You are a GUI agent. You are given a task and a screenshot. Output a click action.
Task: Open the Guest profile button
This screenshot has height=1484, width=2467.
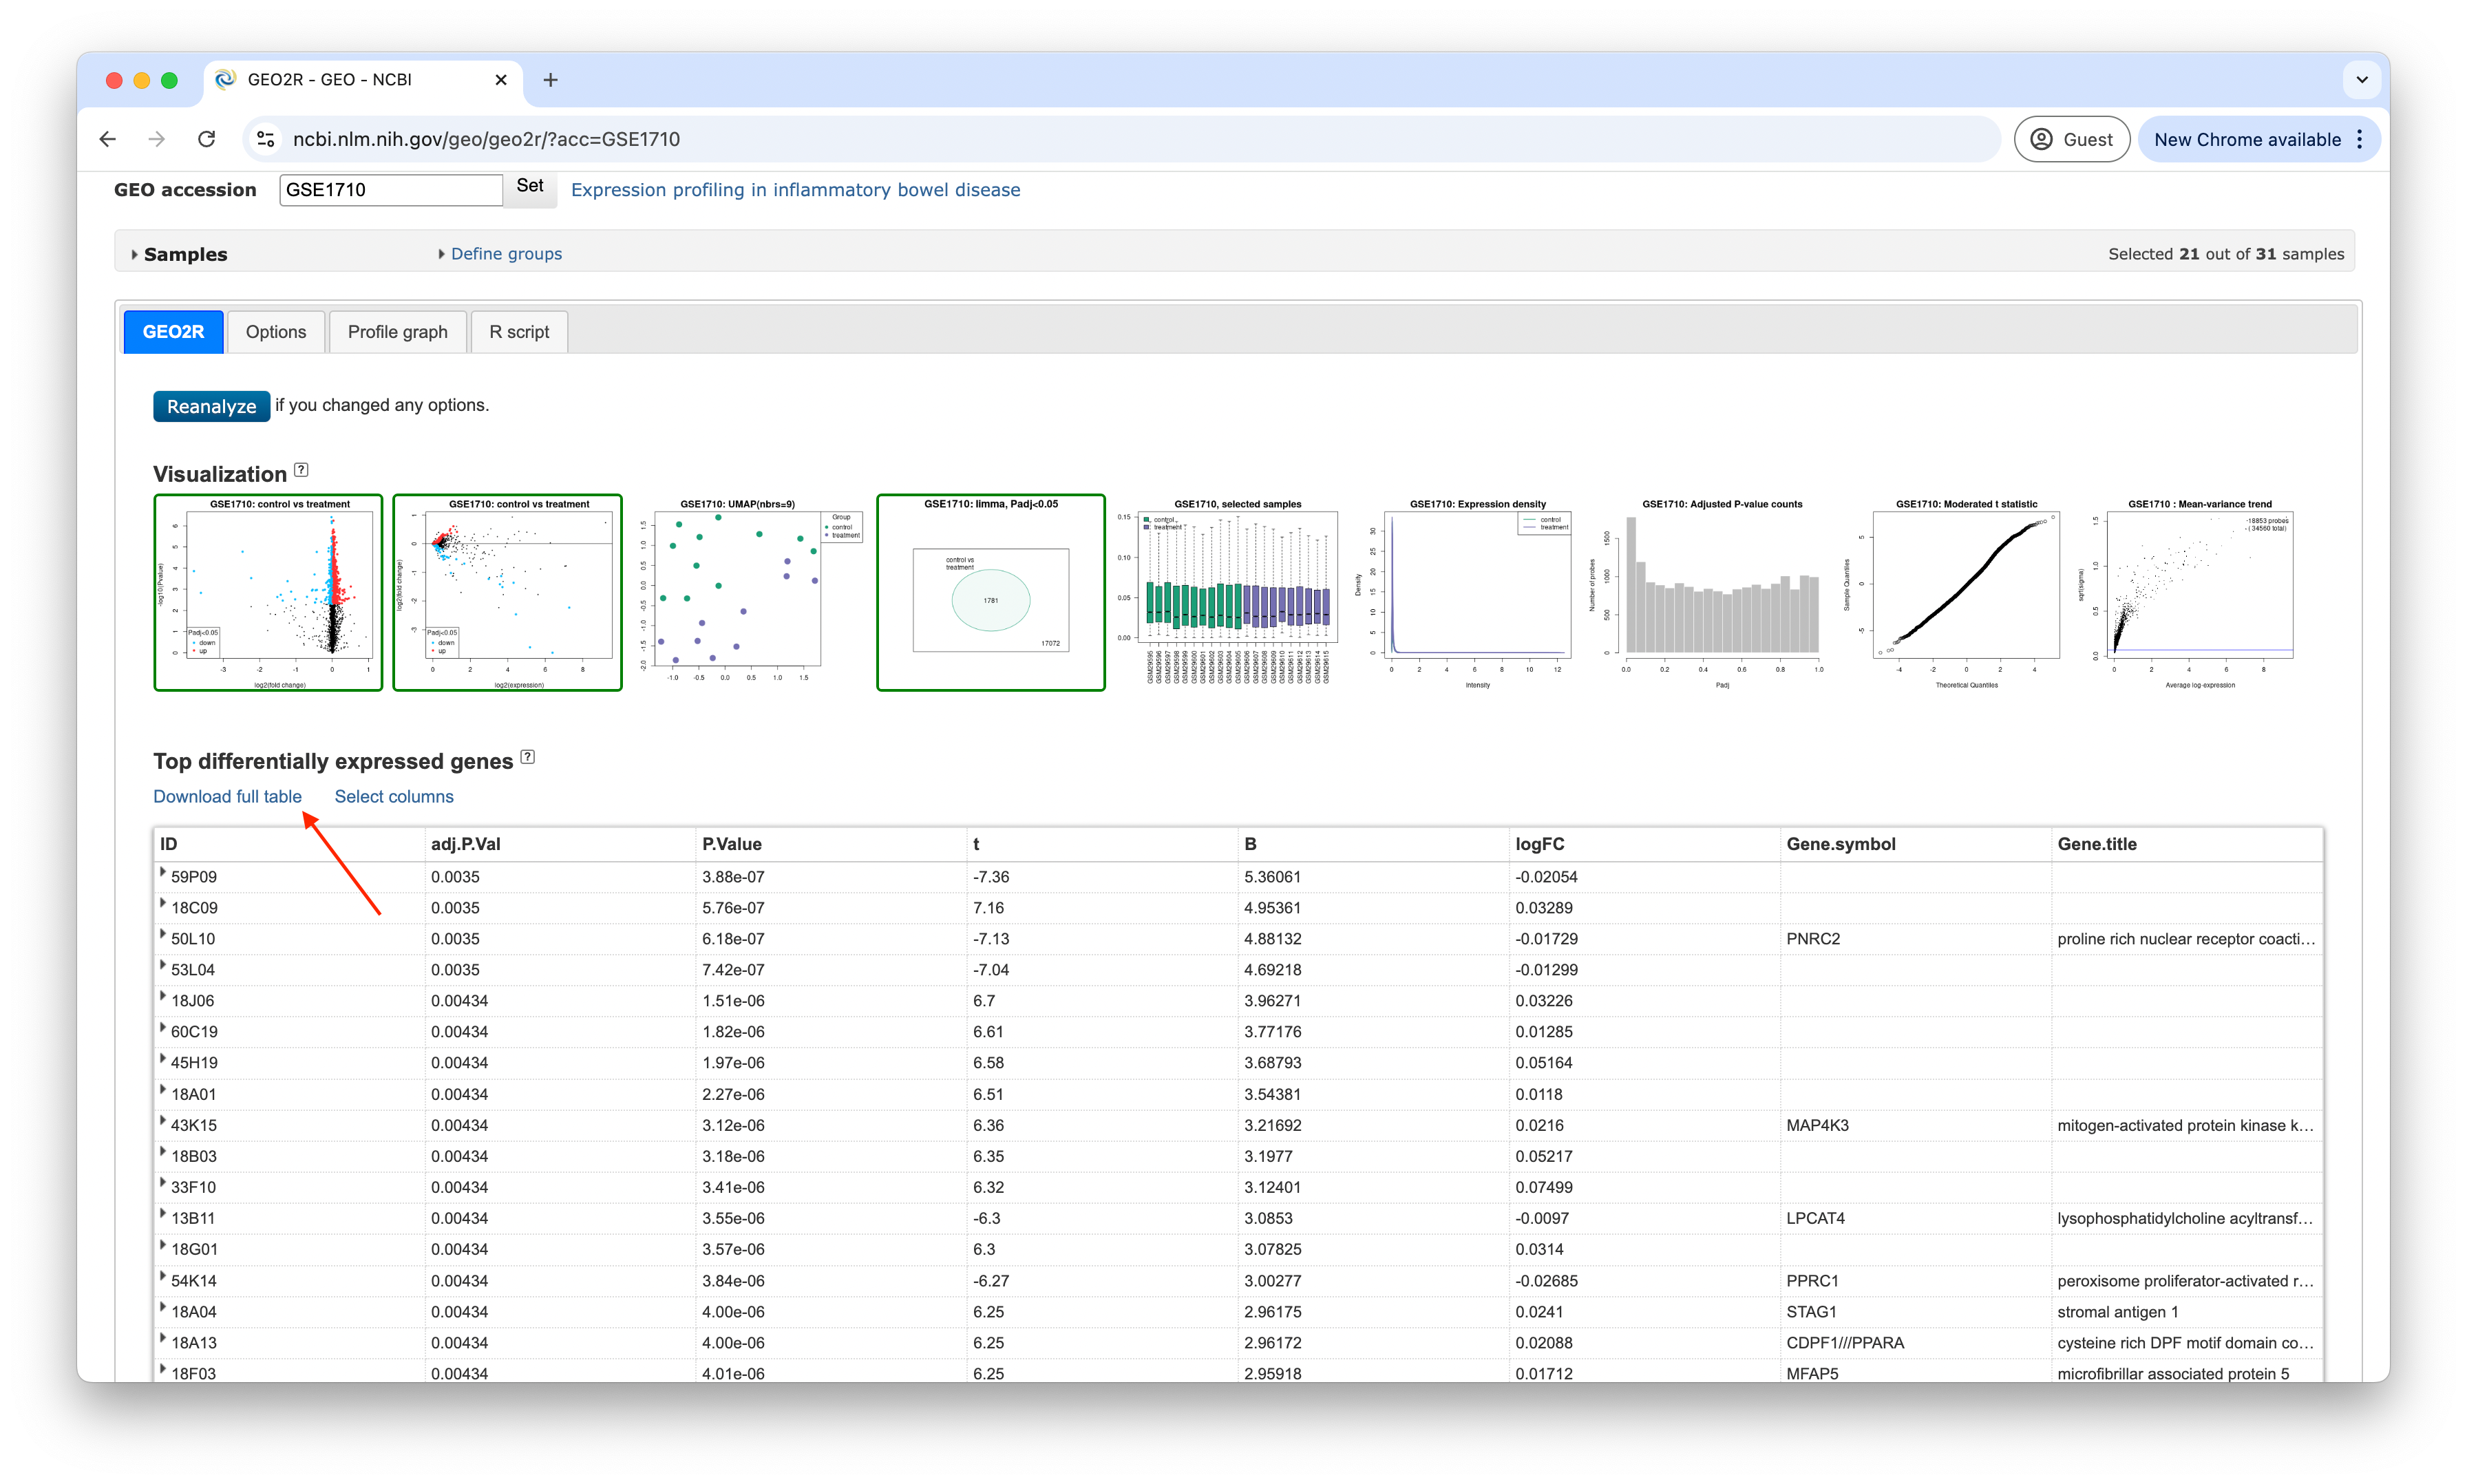pyautogui.click(x=2071, y=139)
